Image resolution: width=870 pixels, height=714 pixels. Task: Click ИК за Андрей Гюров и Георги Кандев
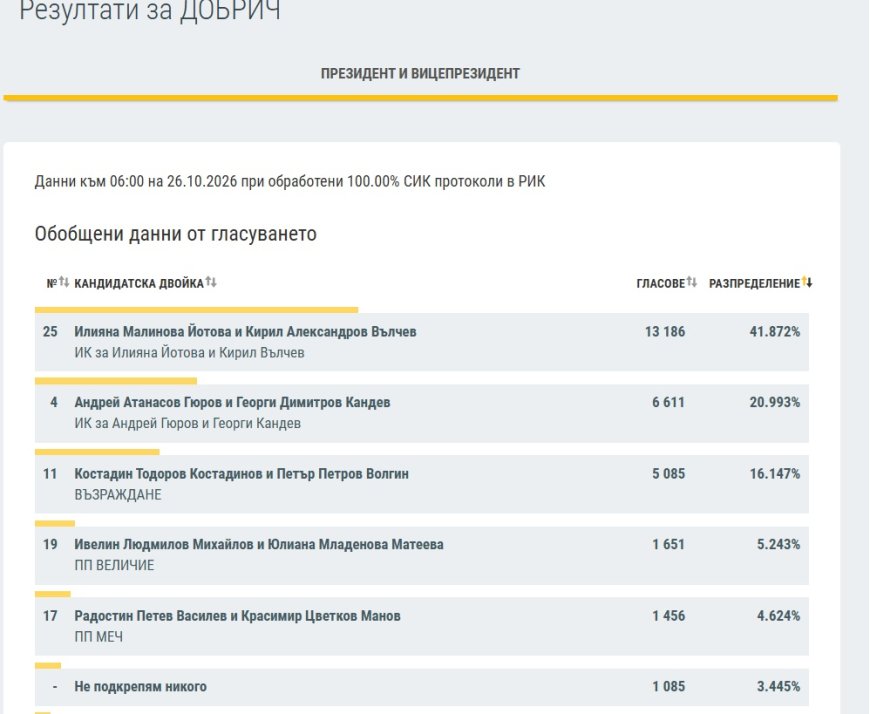[x=188, y=423]
